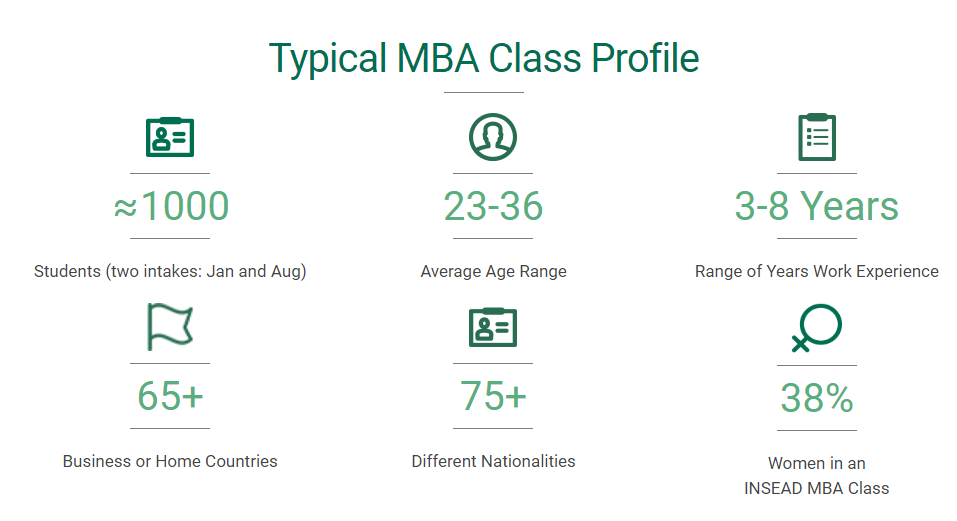Screen dimensions: 957x521
Task: Click the ≈1000 students statistic
Action: 170,206
